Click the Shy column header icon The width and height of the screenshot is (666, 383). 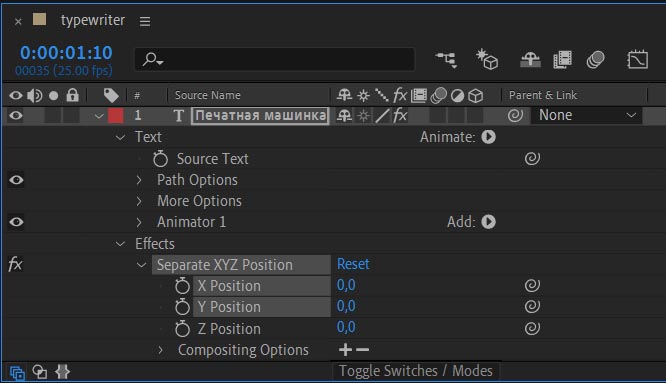(344, 95)
